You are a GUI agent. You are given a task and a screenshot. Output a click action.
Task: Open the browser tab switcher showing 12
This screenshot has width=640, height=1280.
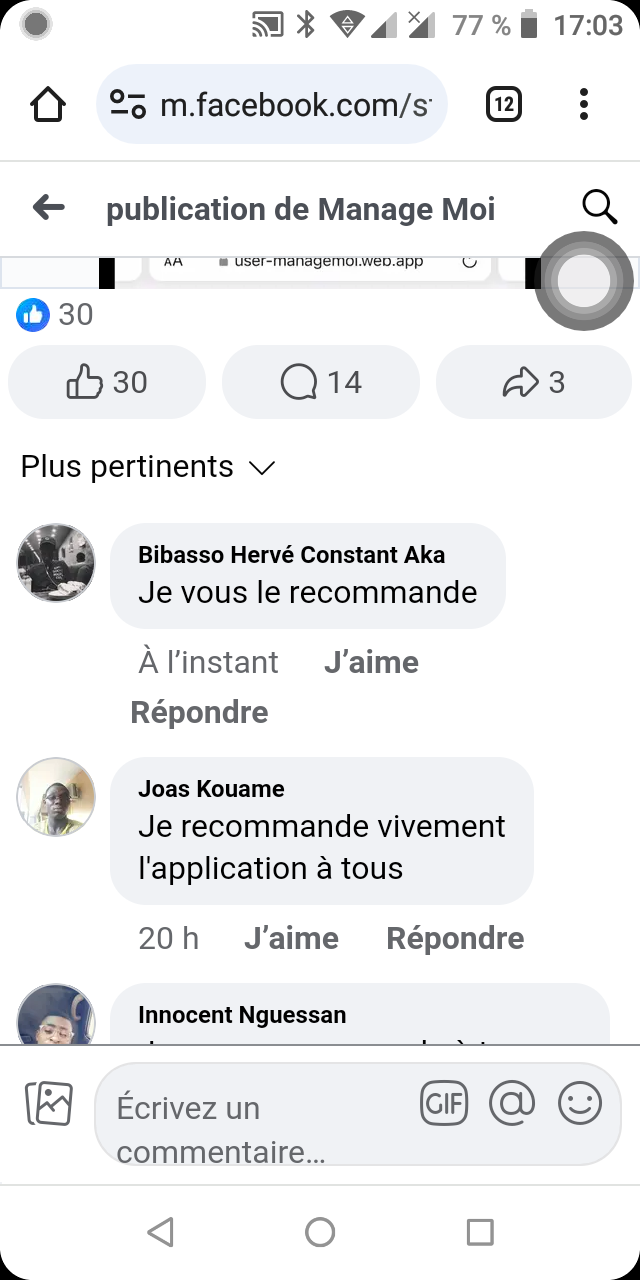pyautogui.click(x=503, y=104)
